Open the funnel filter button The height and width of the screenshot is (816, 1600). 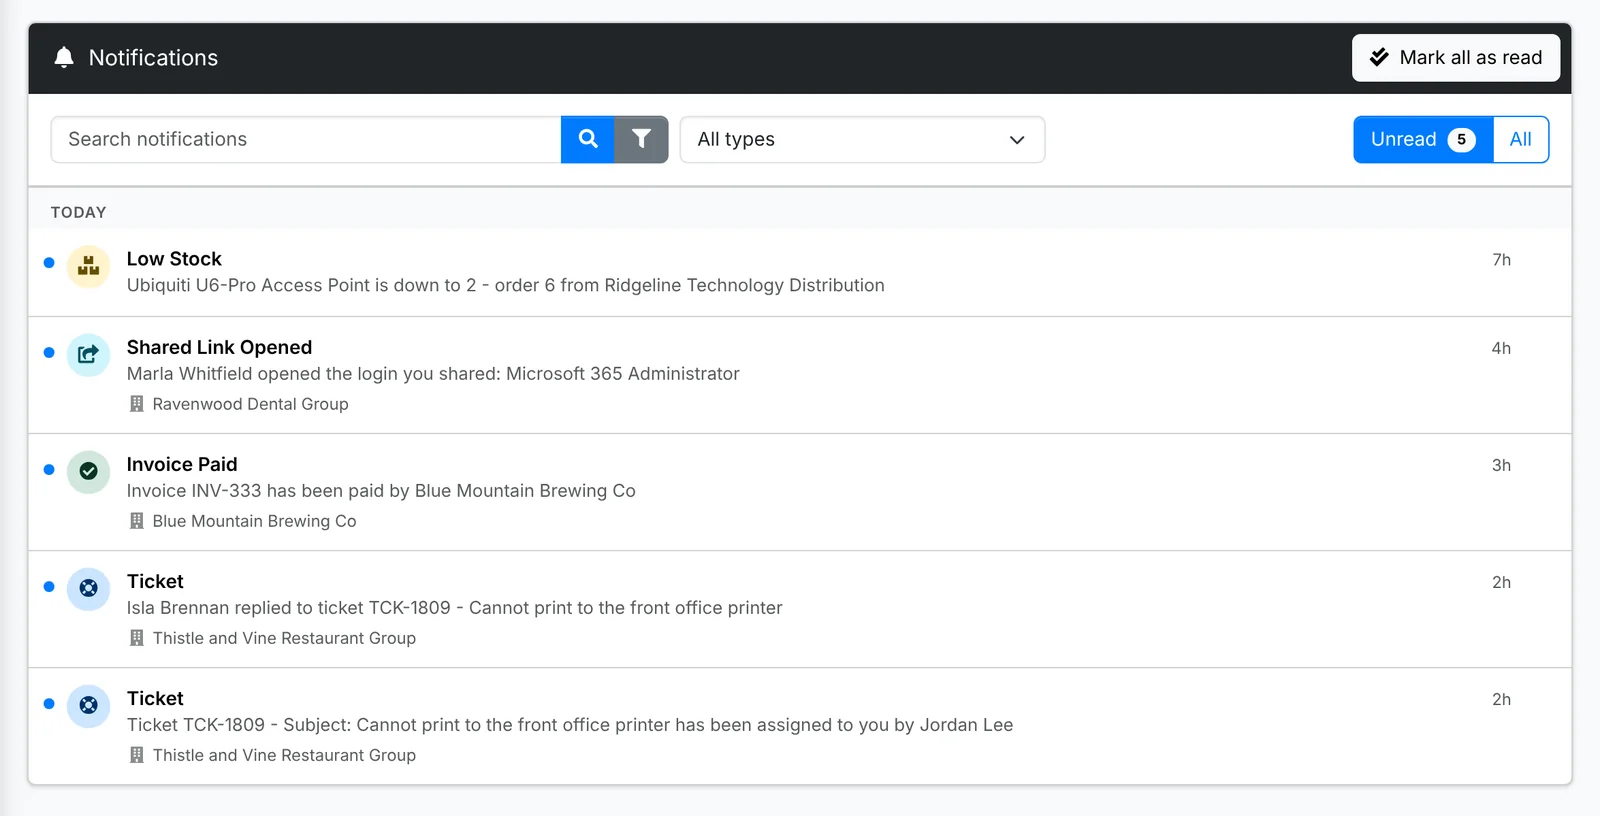pyautogui.click(x=641, y=139)
